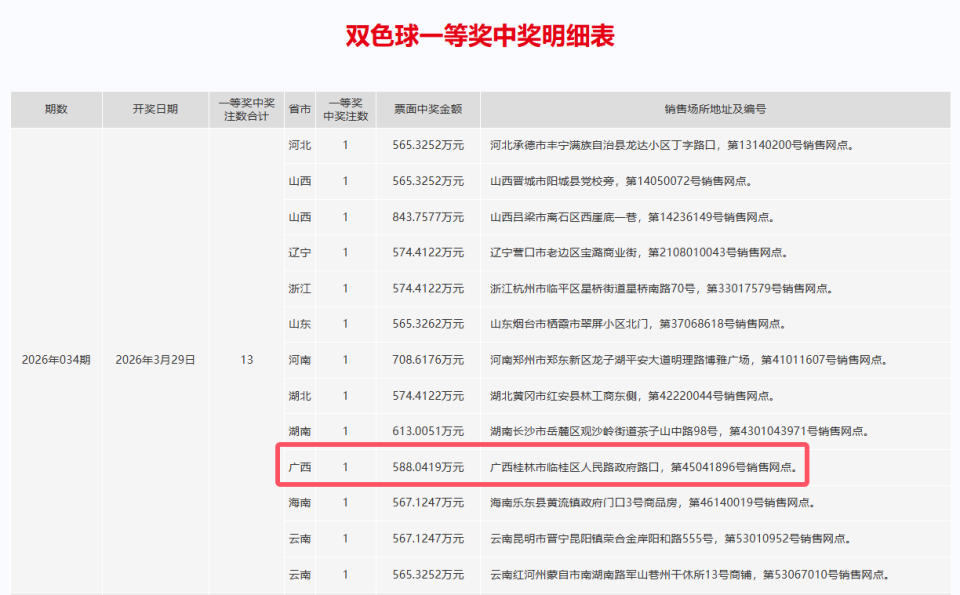The height and width of the screenshot is (595, 960).
Task: Click the 省市 column header
Action: 300,110
